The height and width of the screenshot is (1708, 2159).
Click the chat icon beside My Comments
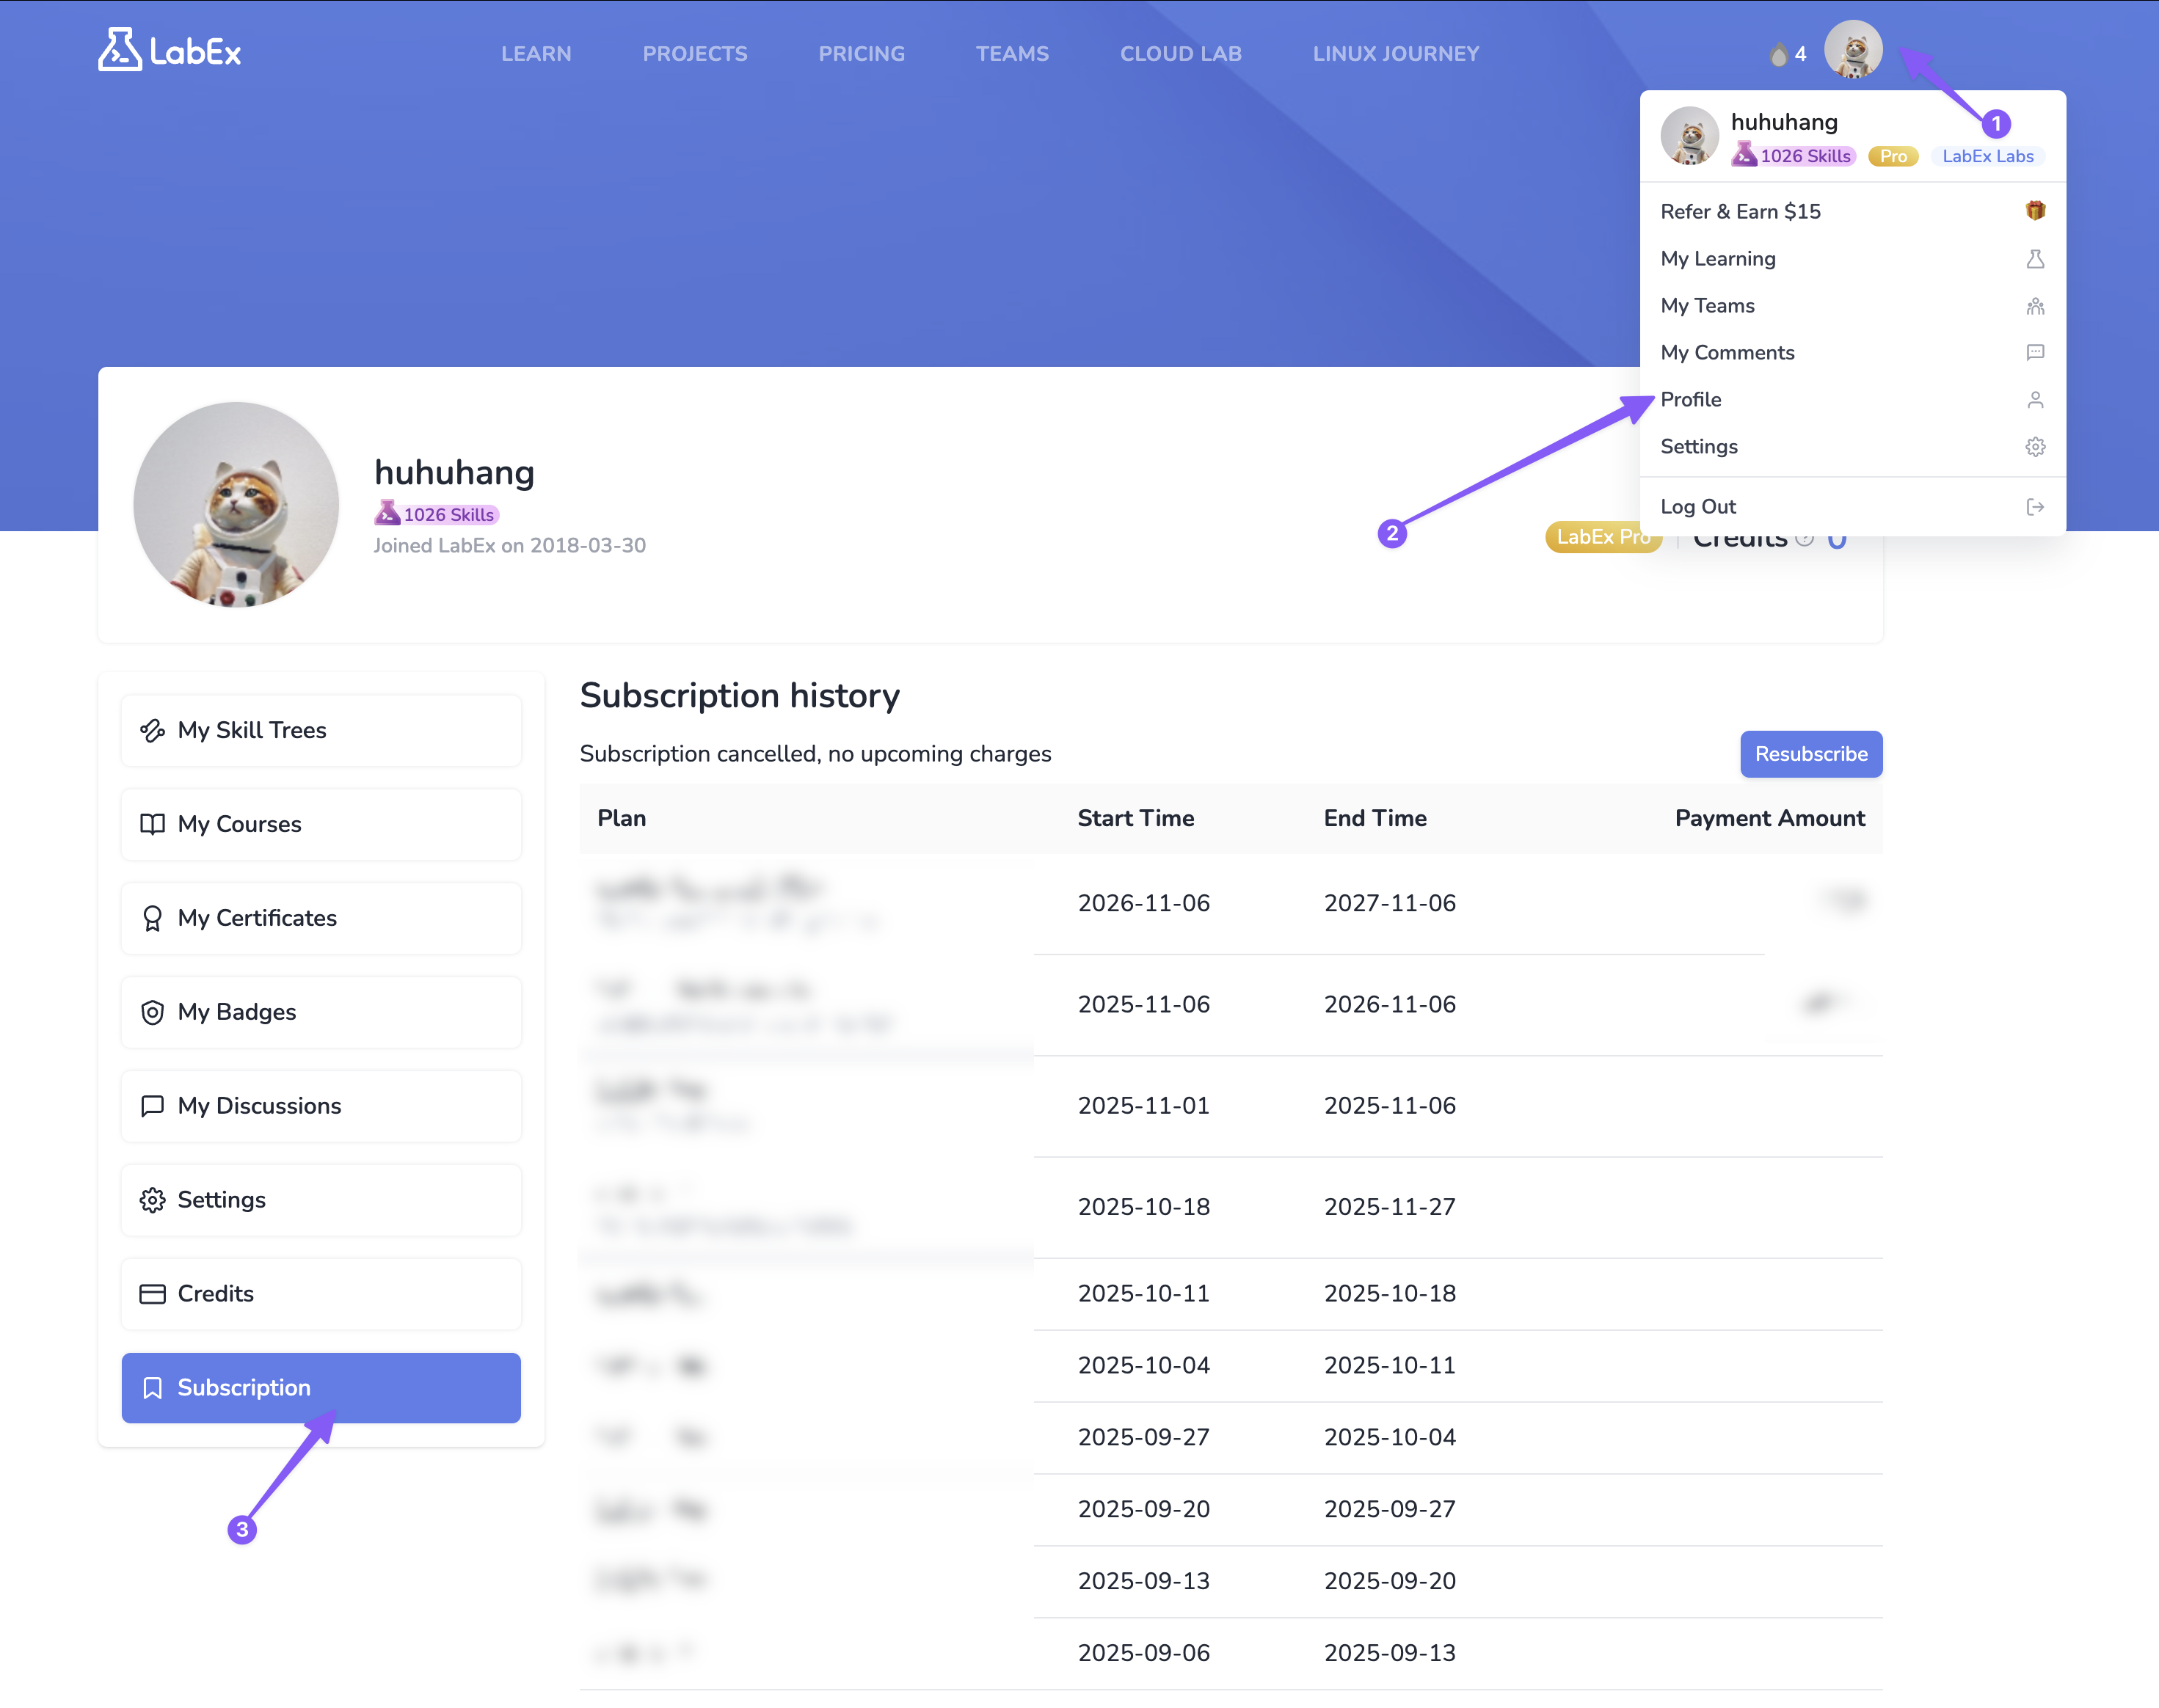(2034, 353)
